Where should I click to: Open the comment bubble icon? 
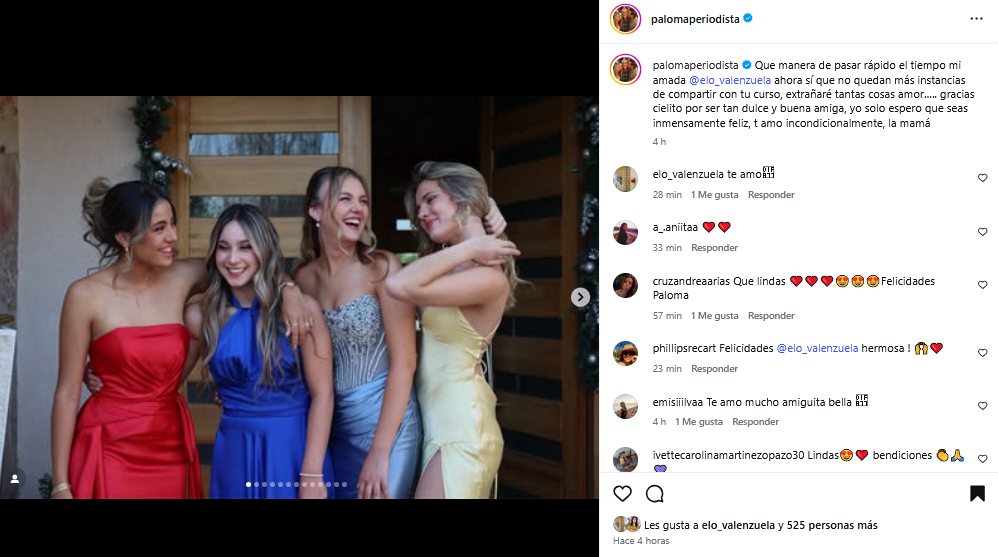coord(655,494)
